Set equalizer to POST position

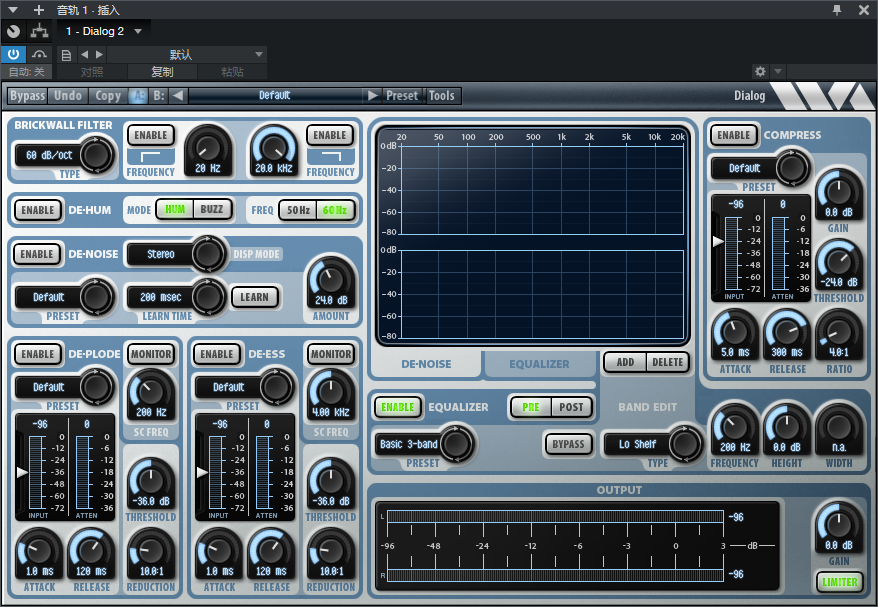click(x=571, y=407)
